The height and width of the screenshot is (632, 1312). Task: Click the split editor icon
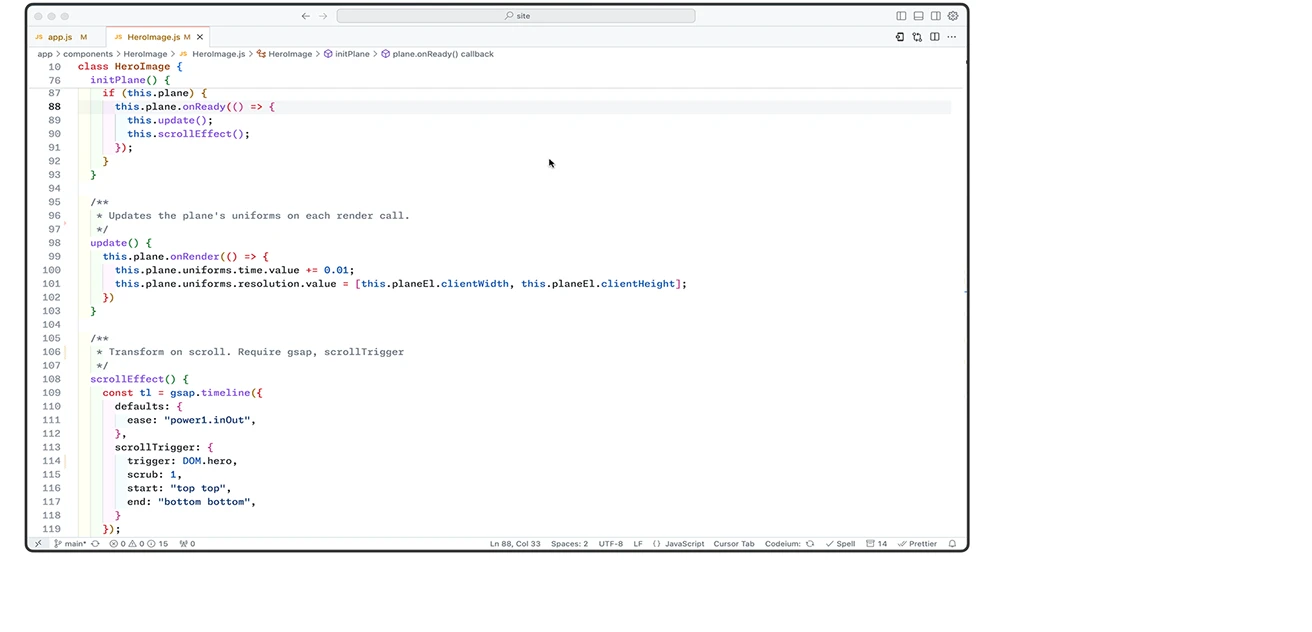coord(934,37)
